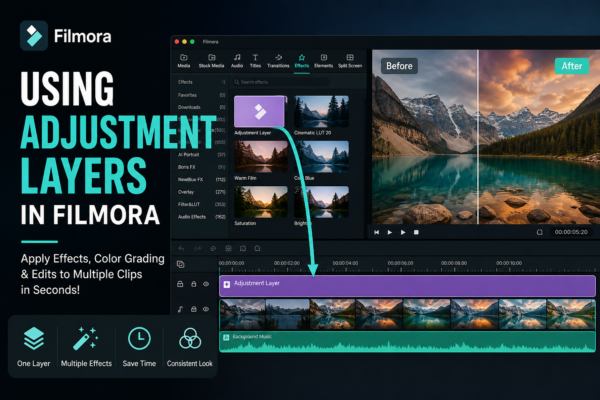This screenshot has width=600, height=400.
Task: Click the play button beside skip-back
Action: pos(390,232)
